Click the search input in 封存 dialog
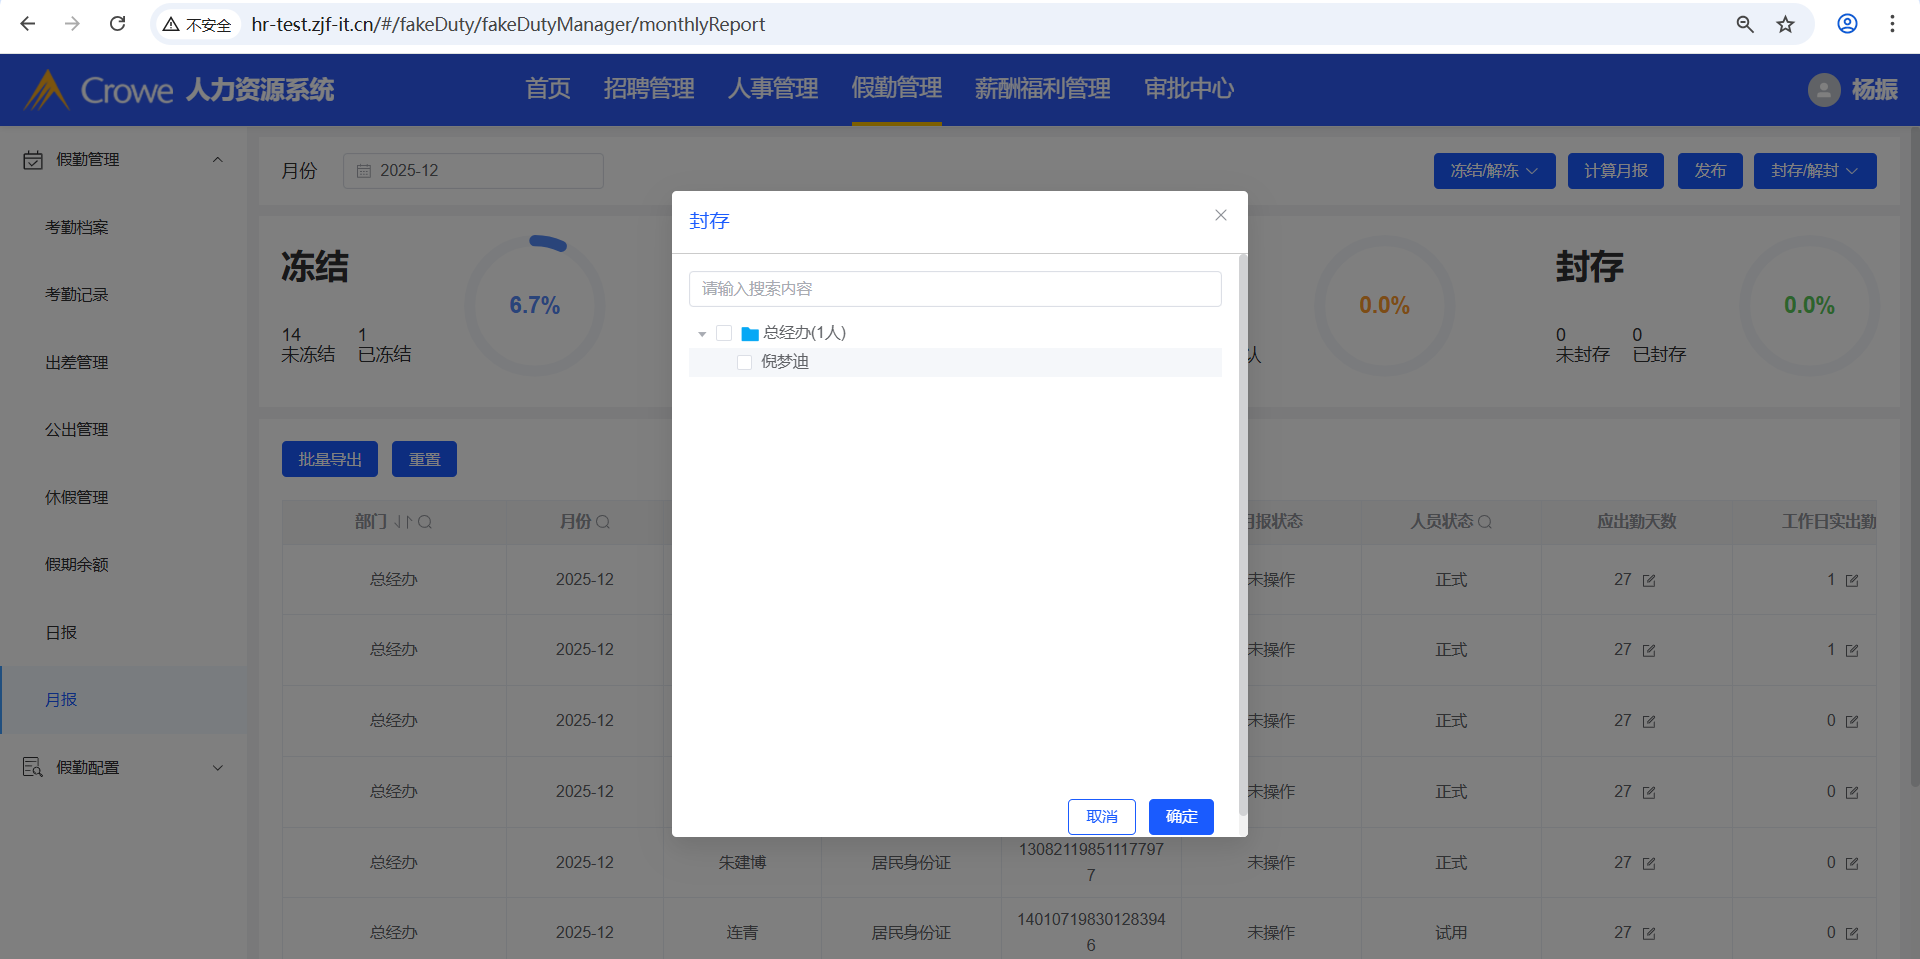Screen dimensions: 1920x959 coord(955,289)
